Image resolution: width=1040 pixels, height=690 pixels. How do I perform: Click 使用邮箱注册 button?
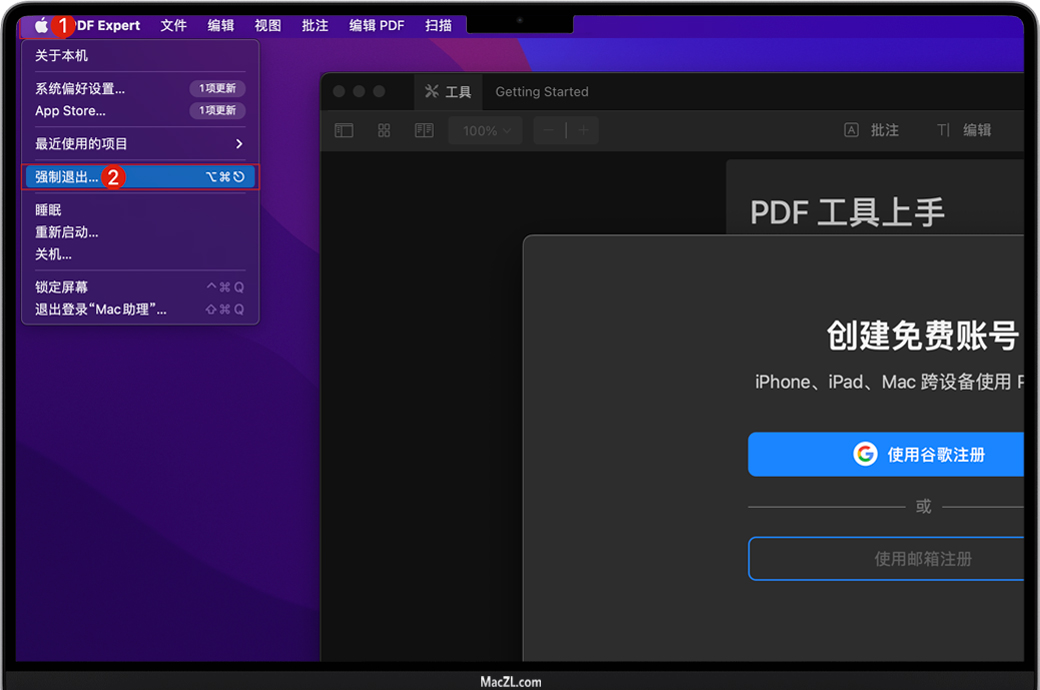click(886, 559)
